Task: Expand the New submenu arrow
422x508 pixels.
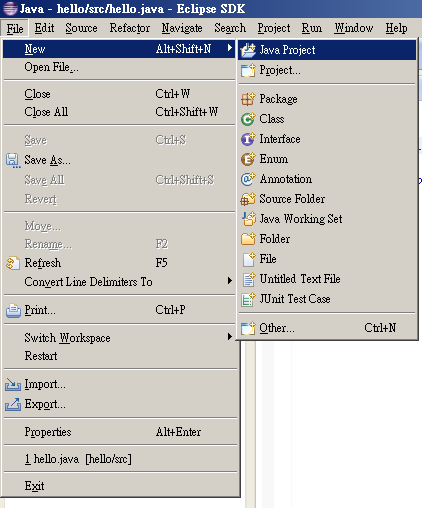Action: (x=230, y=48)
